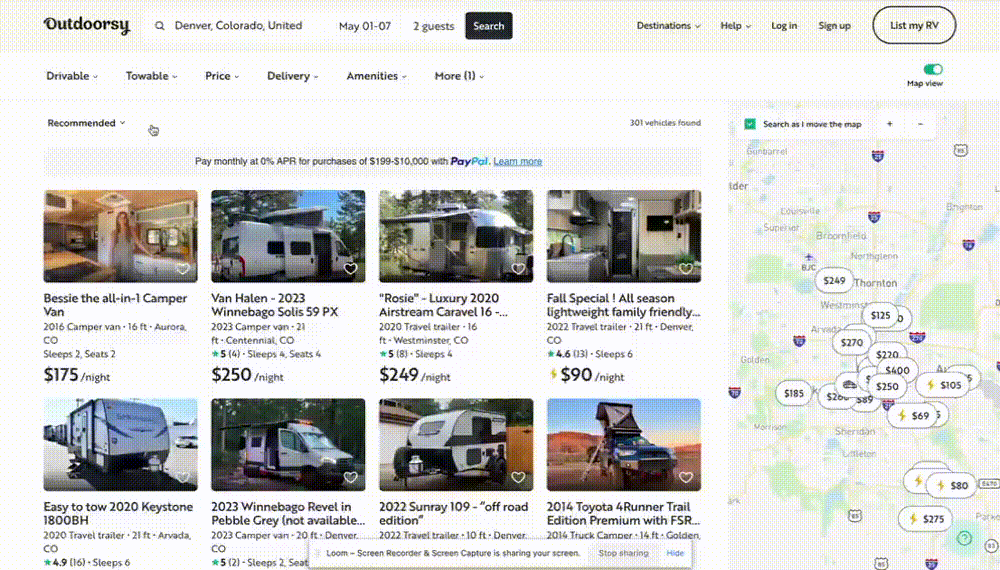Open "Bessie the all-in-1 Camper Van" title
Viewport: 1000px width, 570px height.
(x=115, y=305)
